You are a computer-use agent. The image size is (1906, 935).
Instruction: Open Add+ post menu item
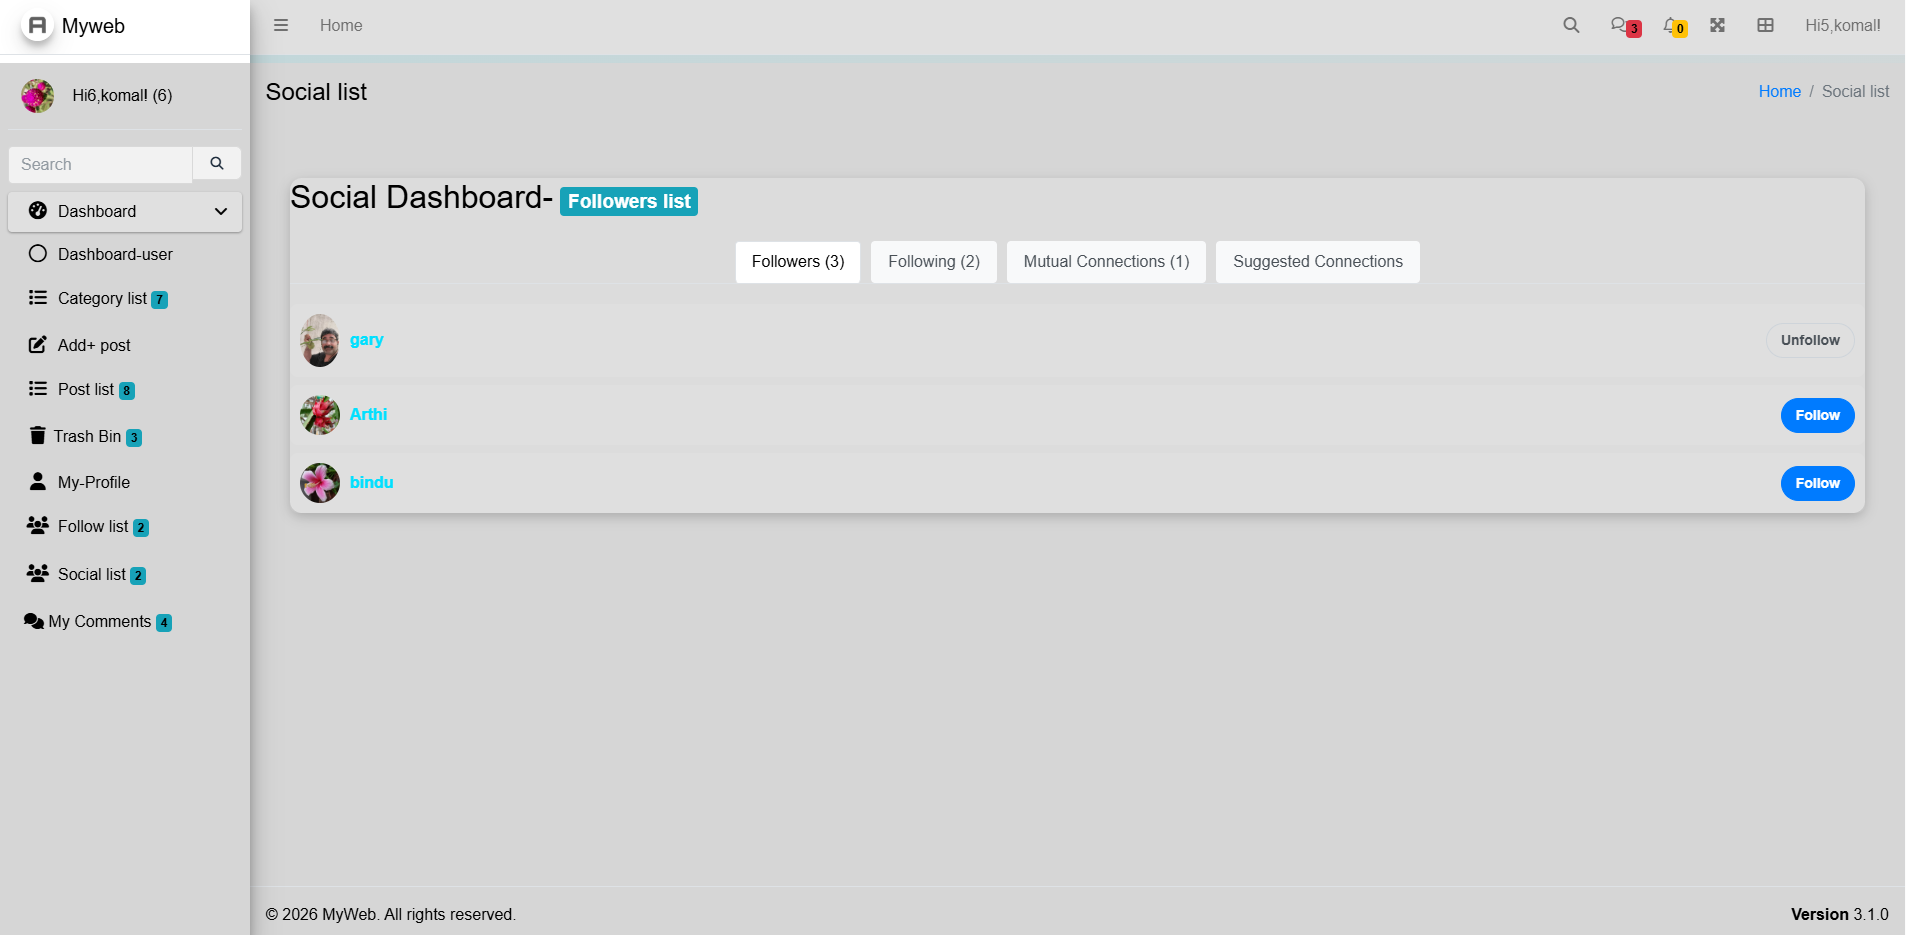[125, 345]
